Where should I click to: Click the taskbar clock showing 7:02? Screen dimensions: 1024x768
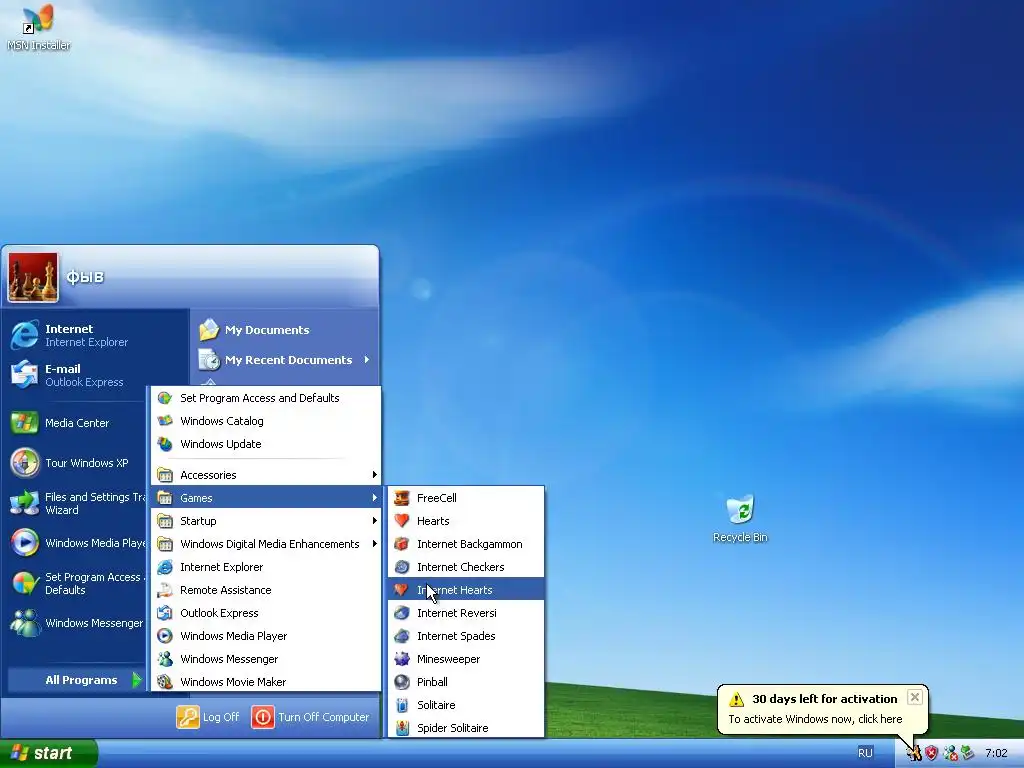[x=996, y=753]
